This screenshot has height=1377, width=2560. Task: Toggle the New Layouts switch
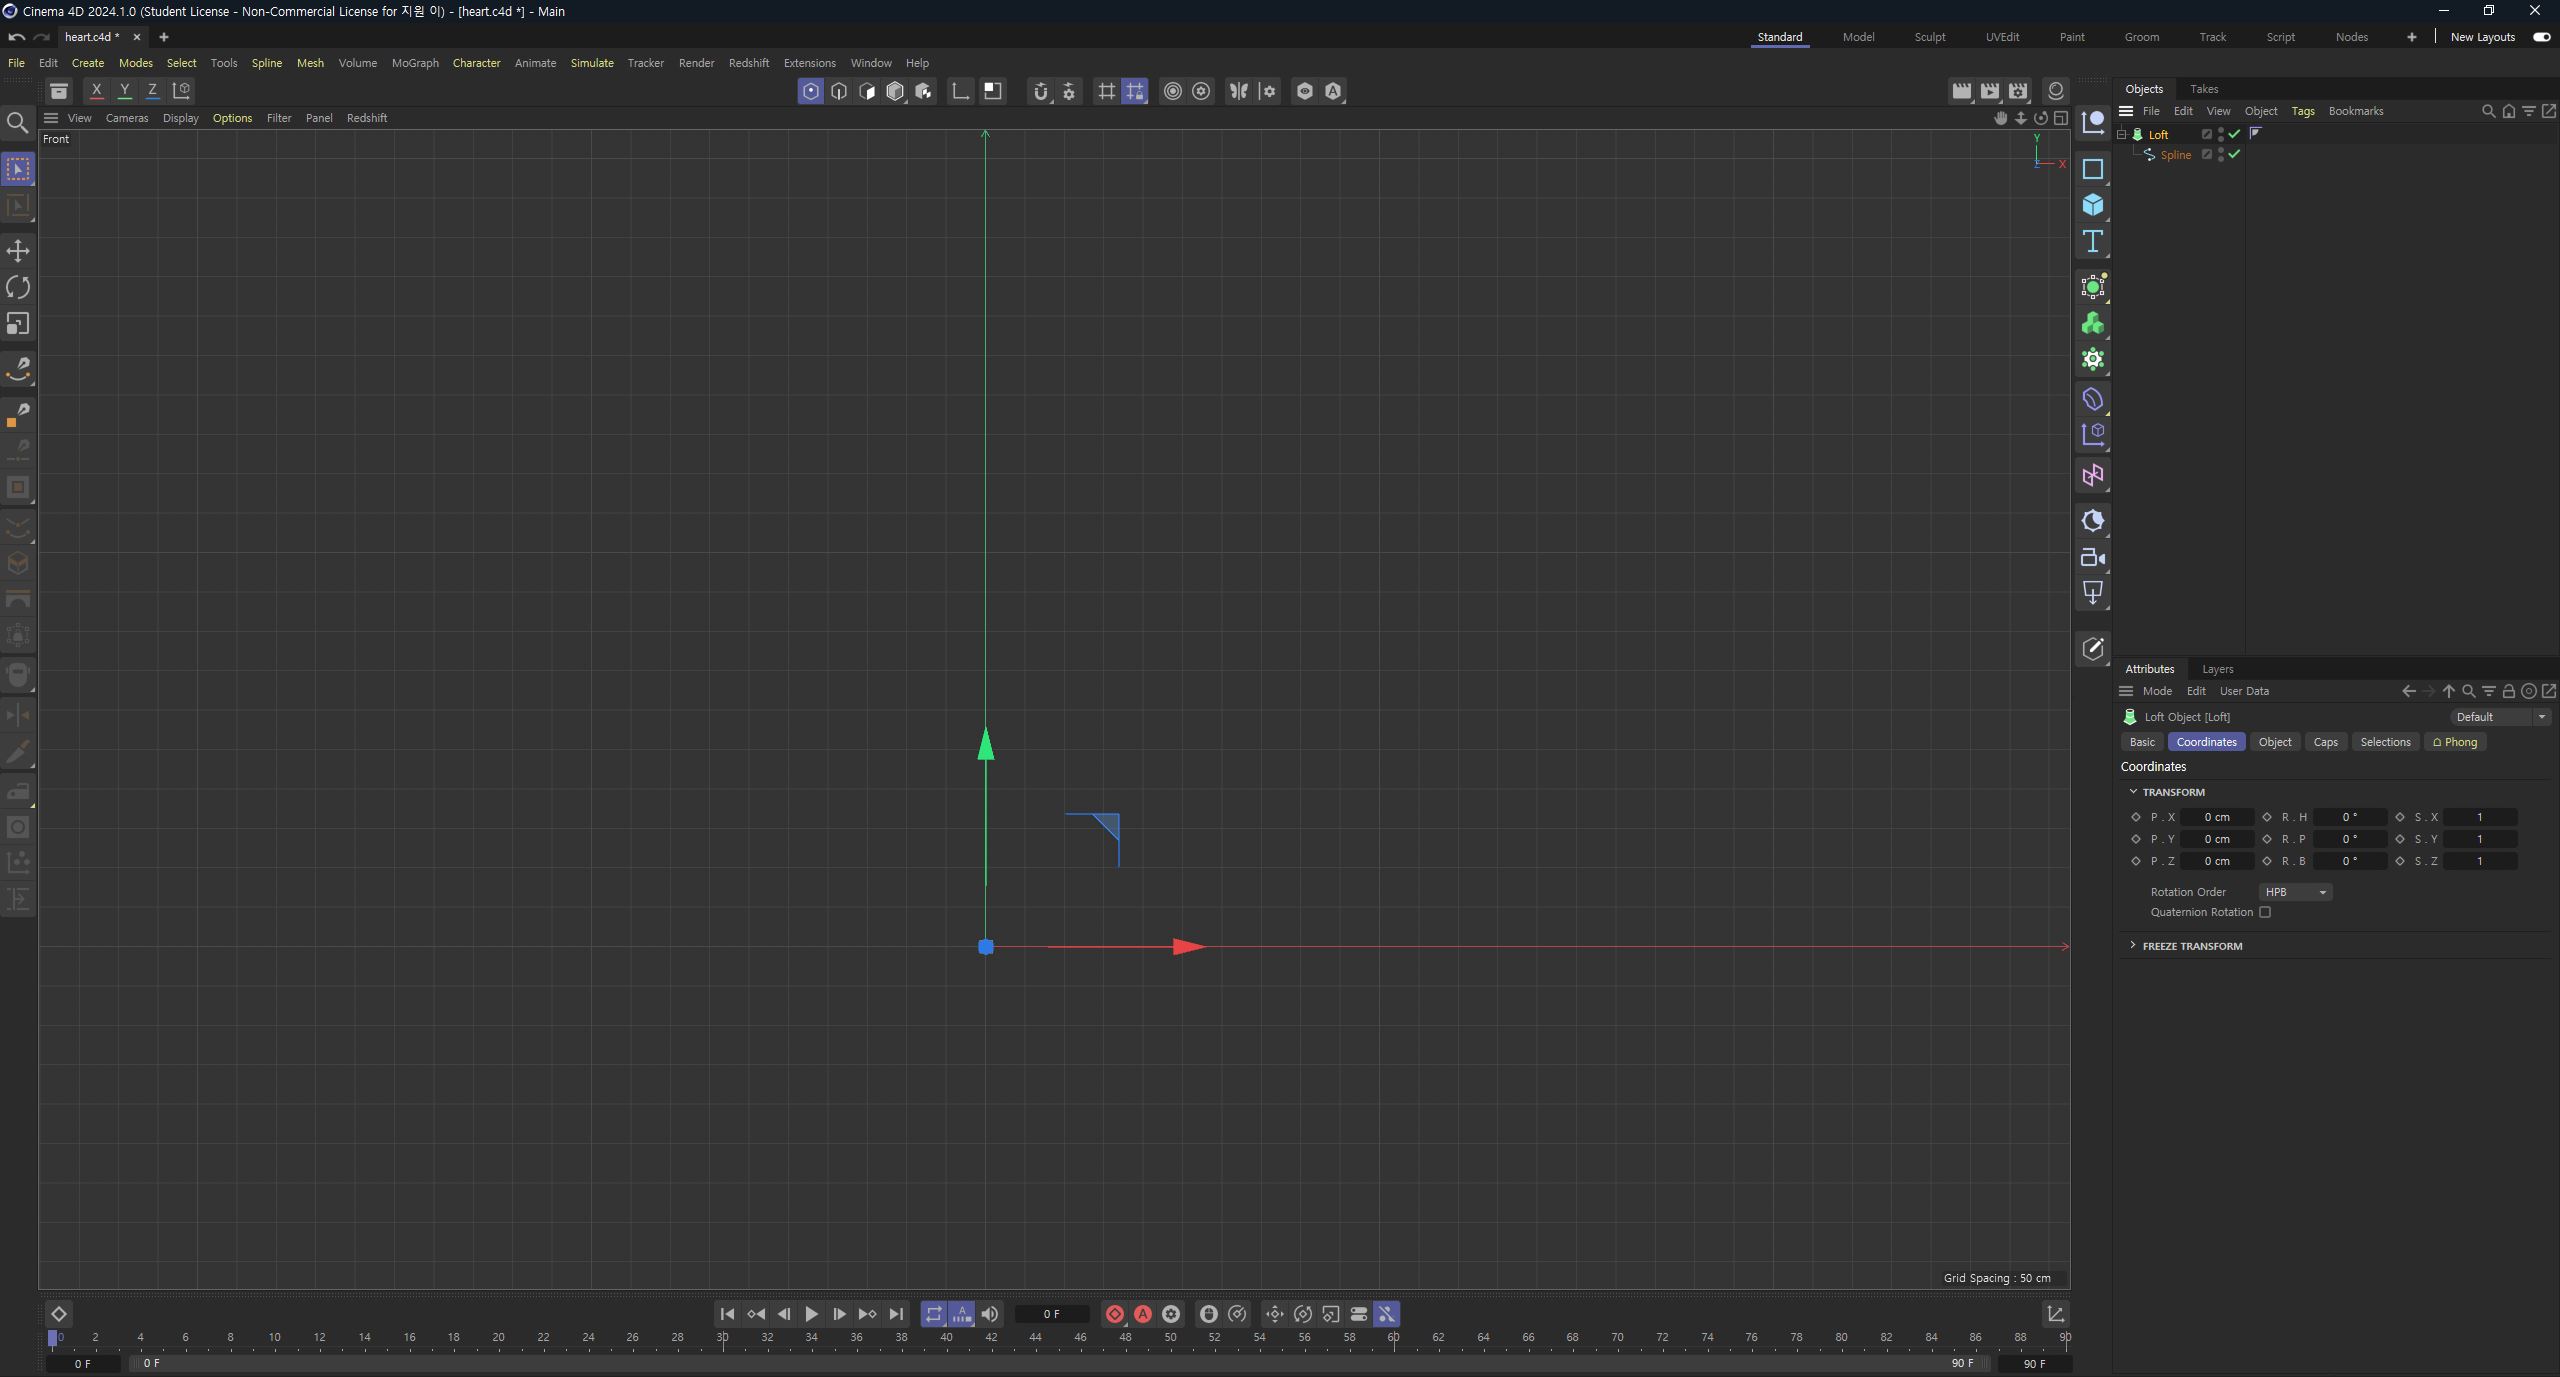2541,37
